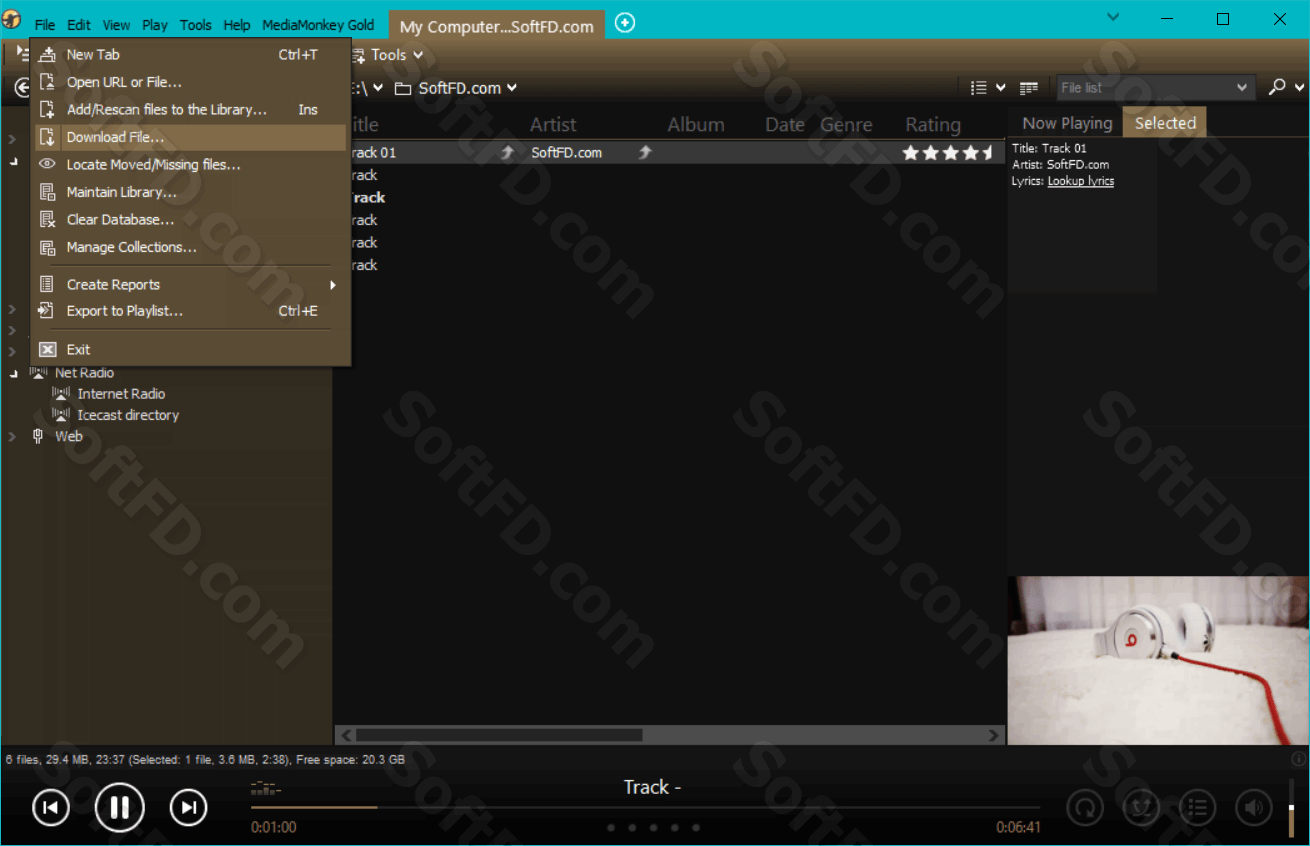Select Icecast directory node in tree
The height and width of the screenshot is (846, 1310).
(x=128, y=415)
